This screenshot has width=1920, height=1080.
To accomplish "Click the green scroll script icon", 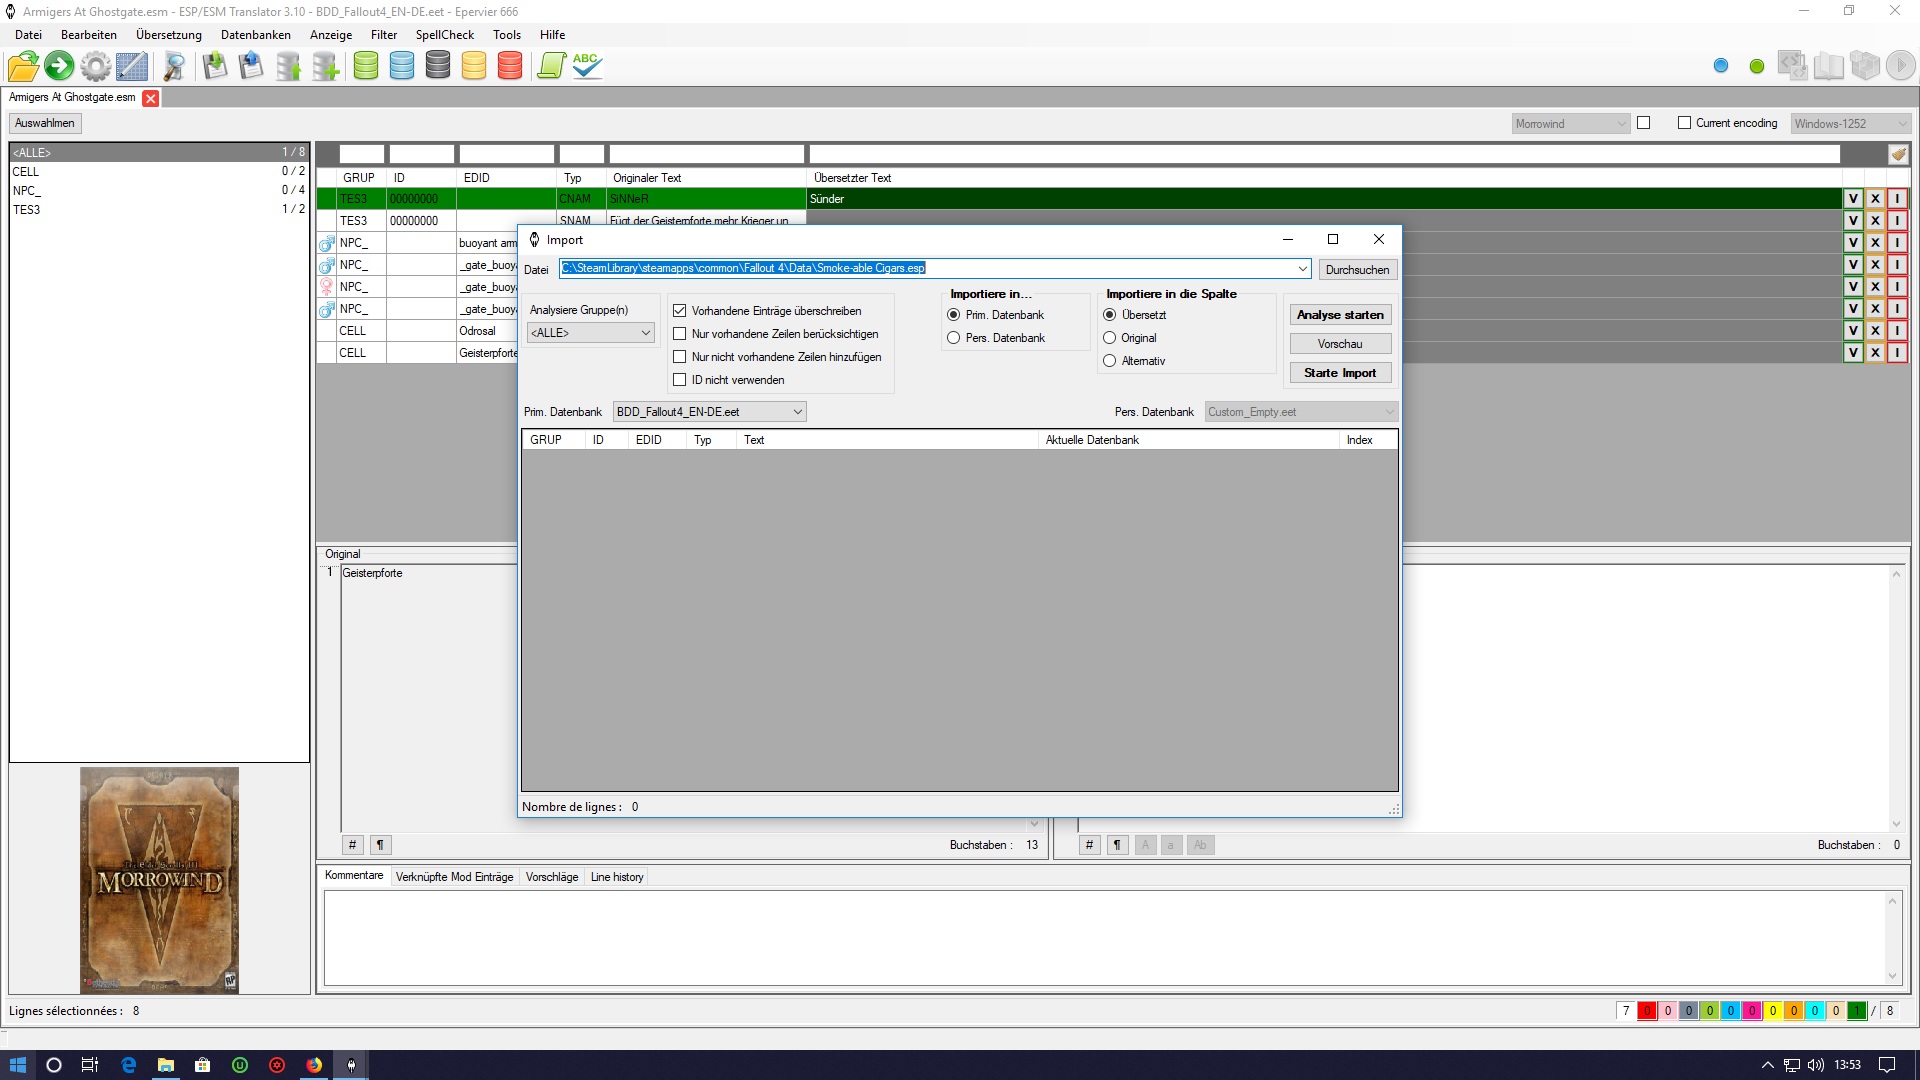I will click(x=551, y=66).
